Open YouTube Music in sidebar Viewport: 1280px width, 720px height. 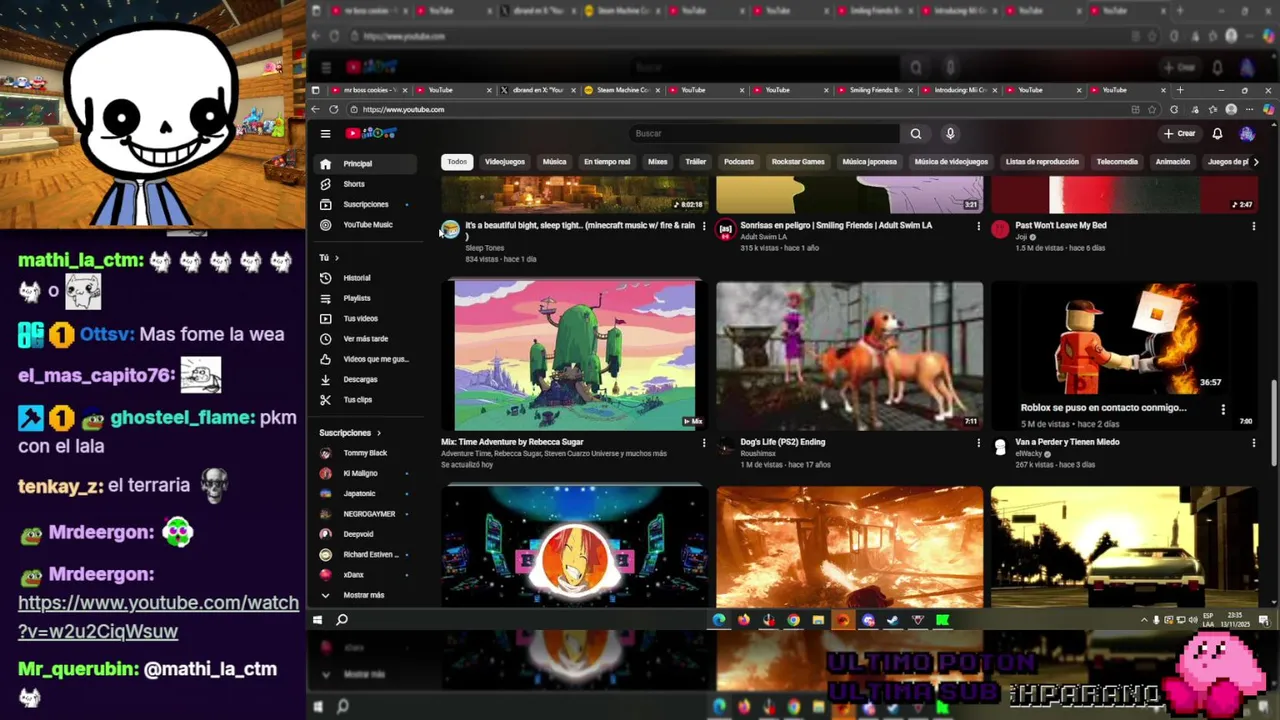pyautogui.click(x=366, y=225)
